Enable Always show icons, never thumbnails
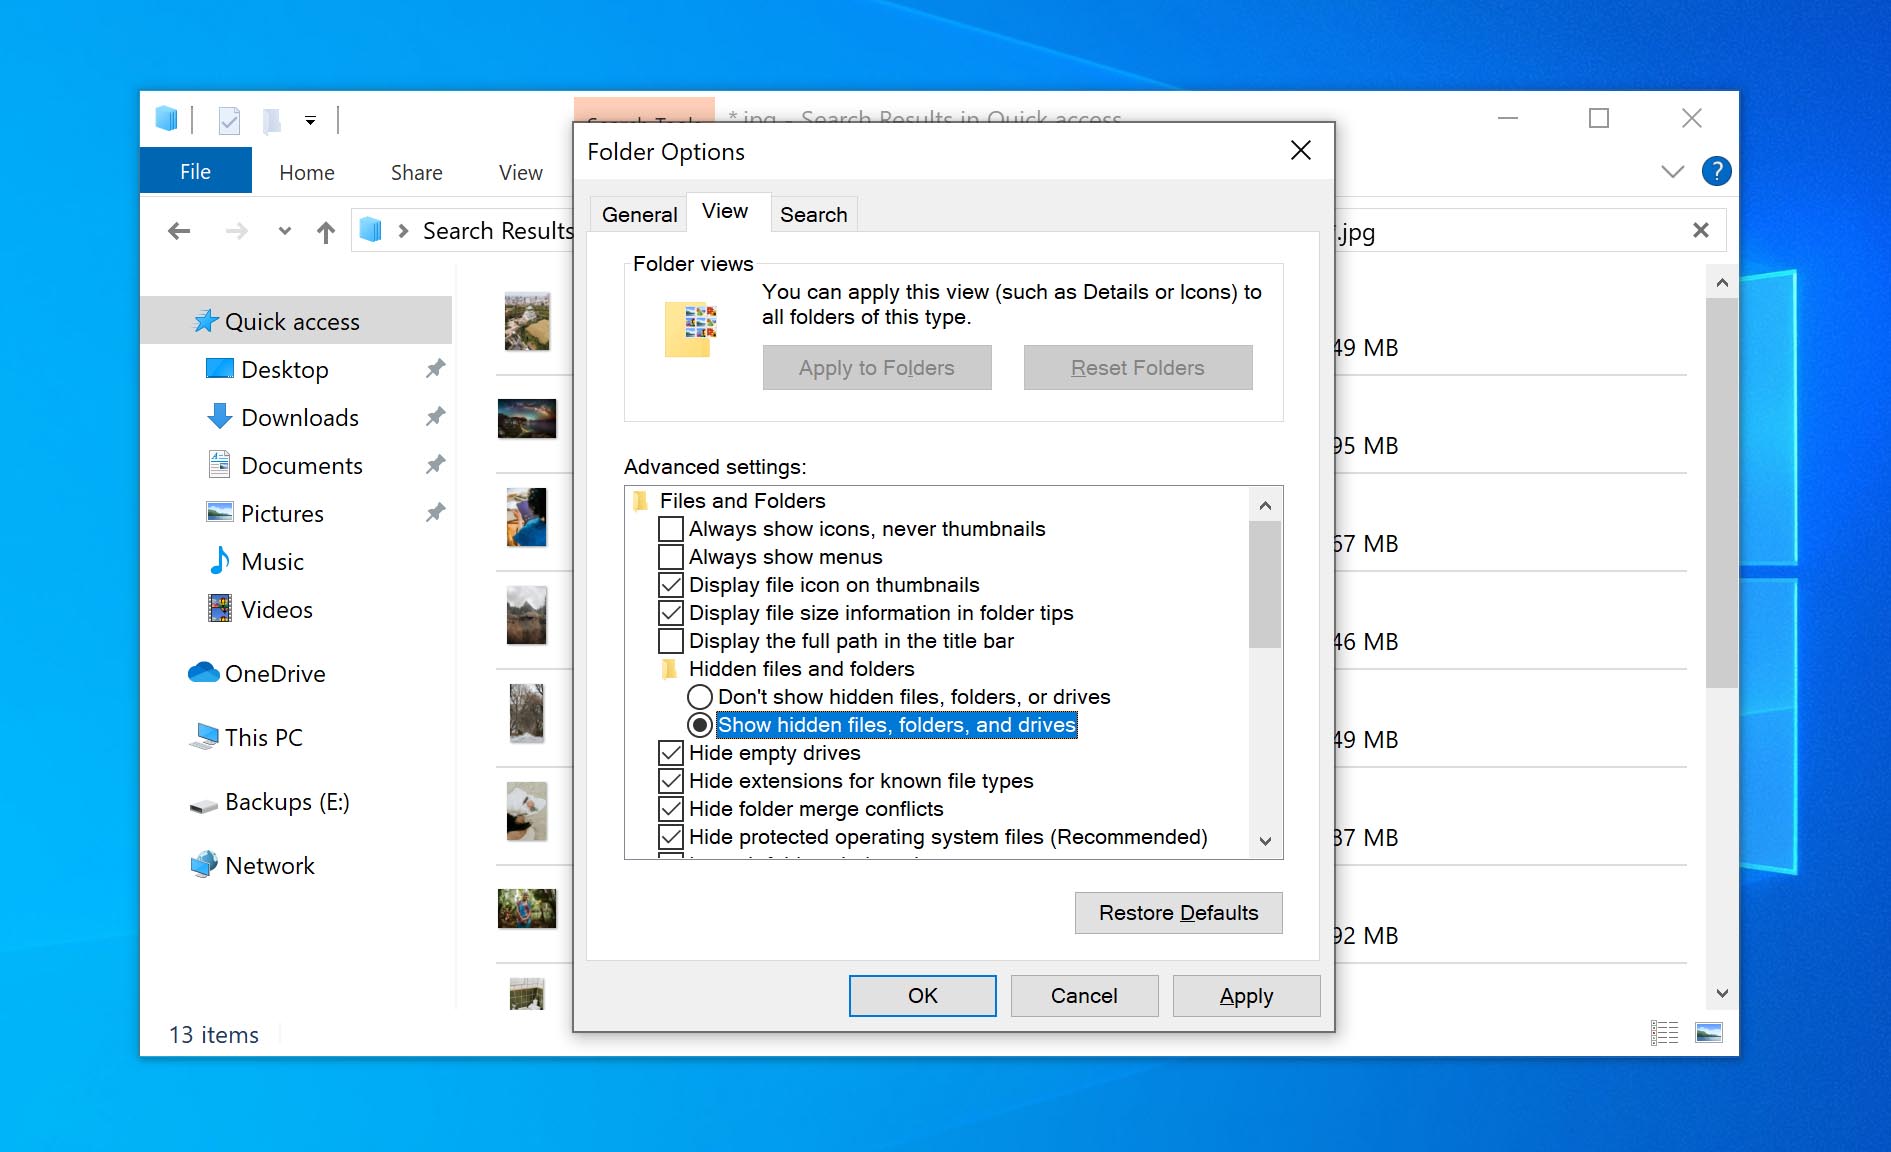The image size is (1891, 1152). [x=671, y=528]
